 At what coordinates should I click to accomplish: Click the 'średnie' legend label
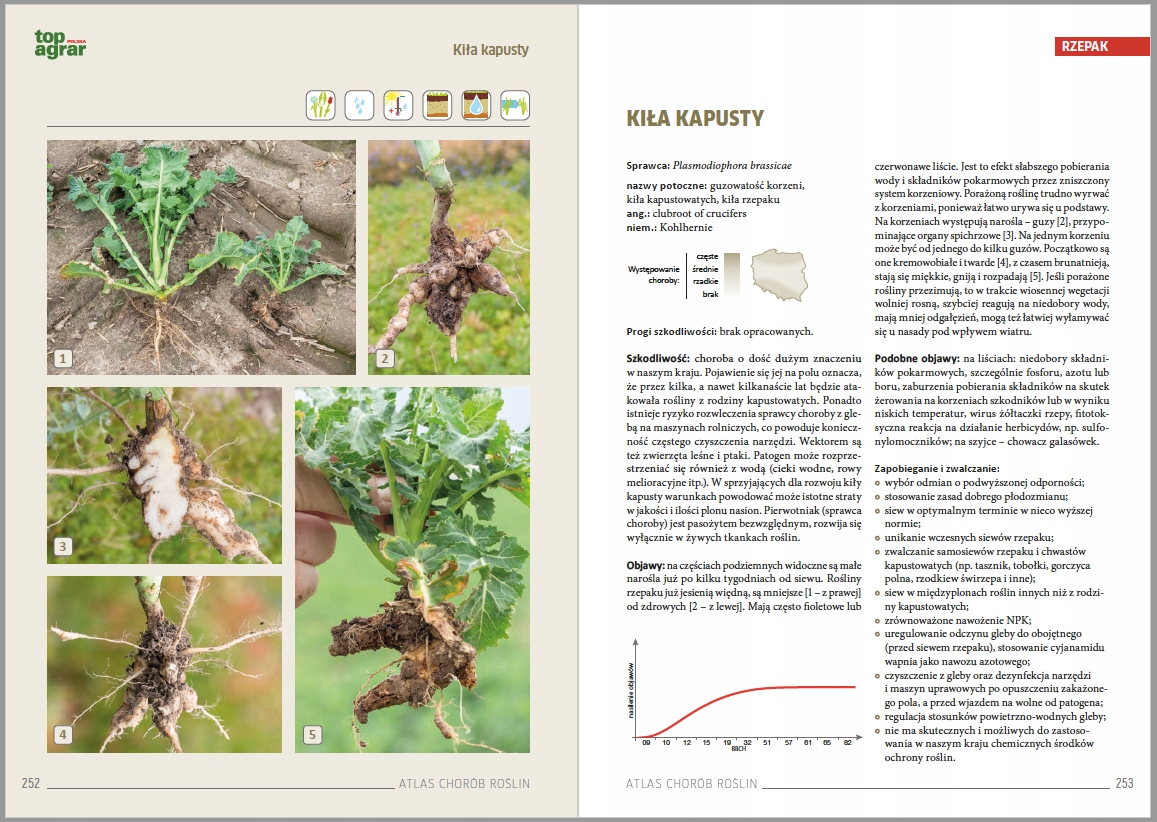point(705,269)
